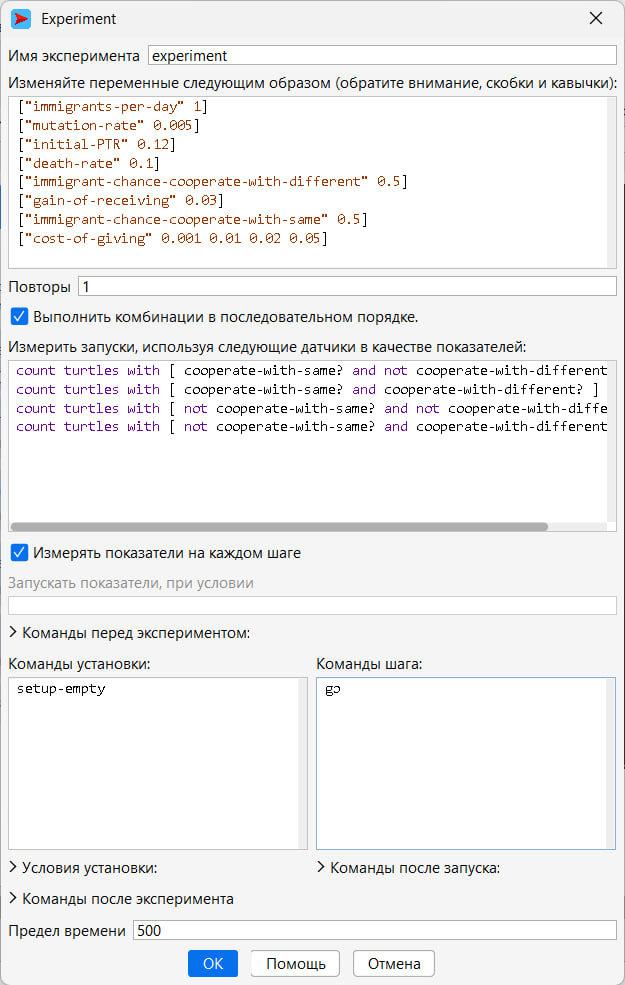Click the setup commands box with setup-empty
This screenshot has width=625, height=985.
157,763
